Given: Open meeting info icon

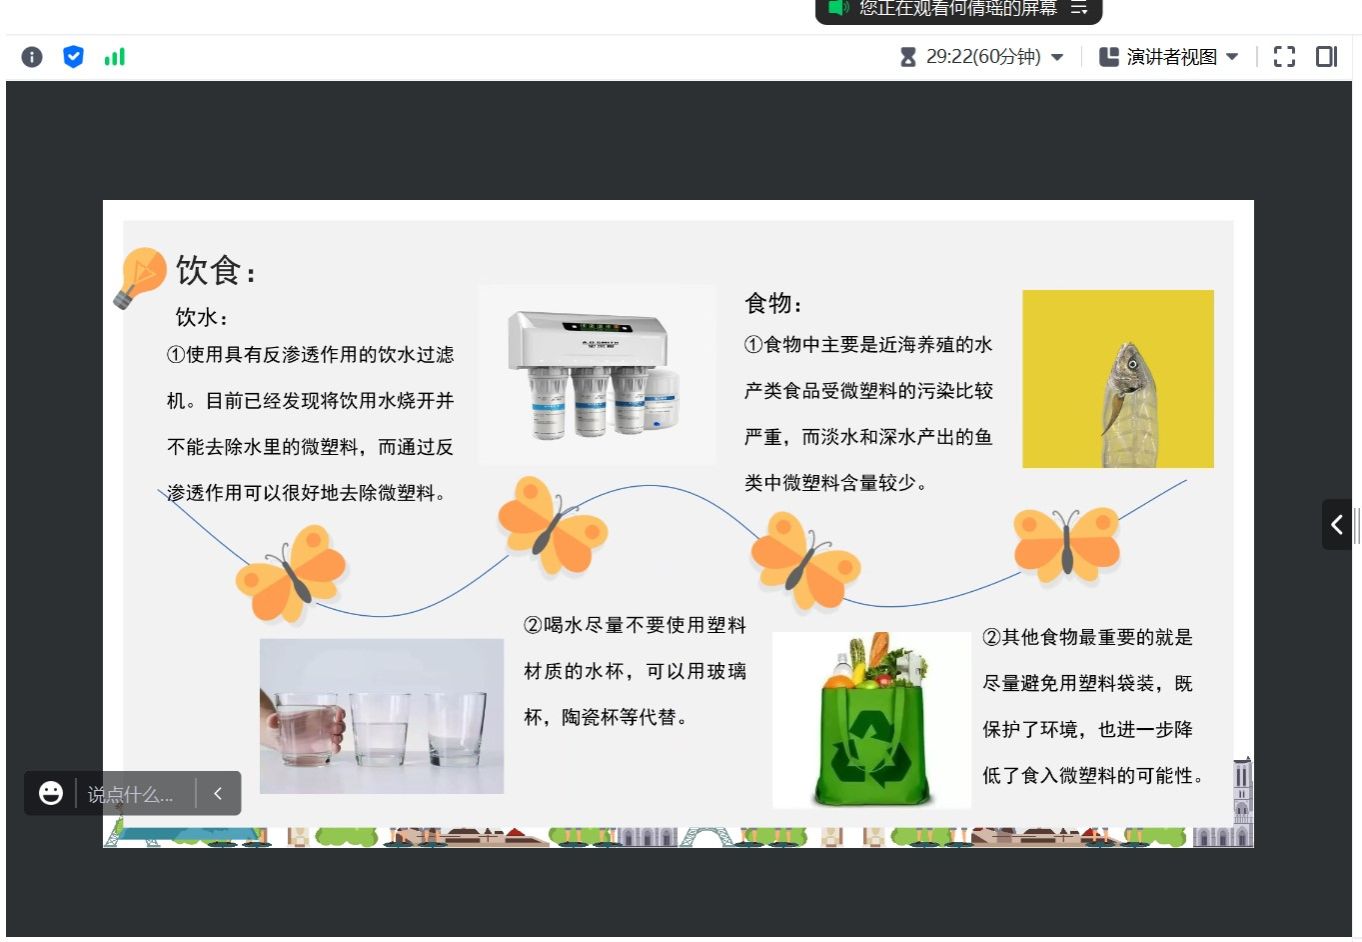Looking at the screenshot, I should (32, 57).
